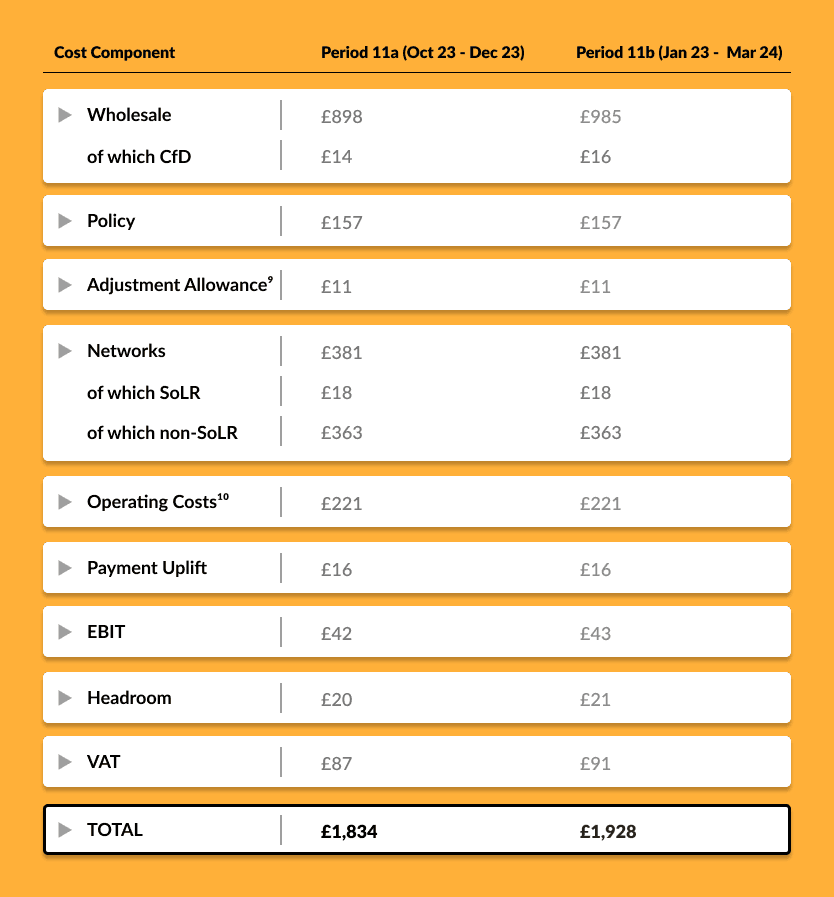Open footnote 9 on Adjustment Allowance
Viewport: 834px width, 897px height.
pos(270,279)
